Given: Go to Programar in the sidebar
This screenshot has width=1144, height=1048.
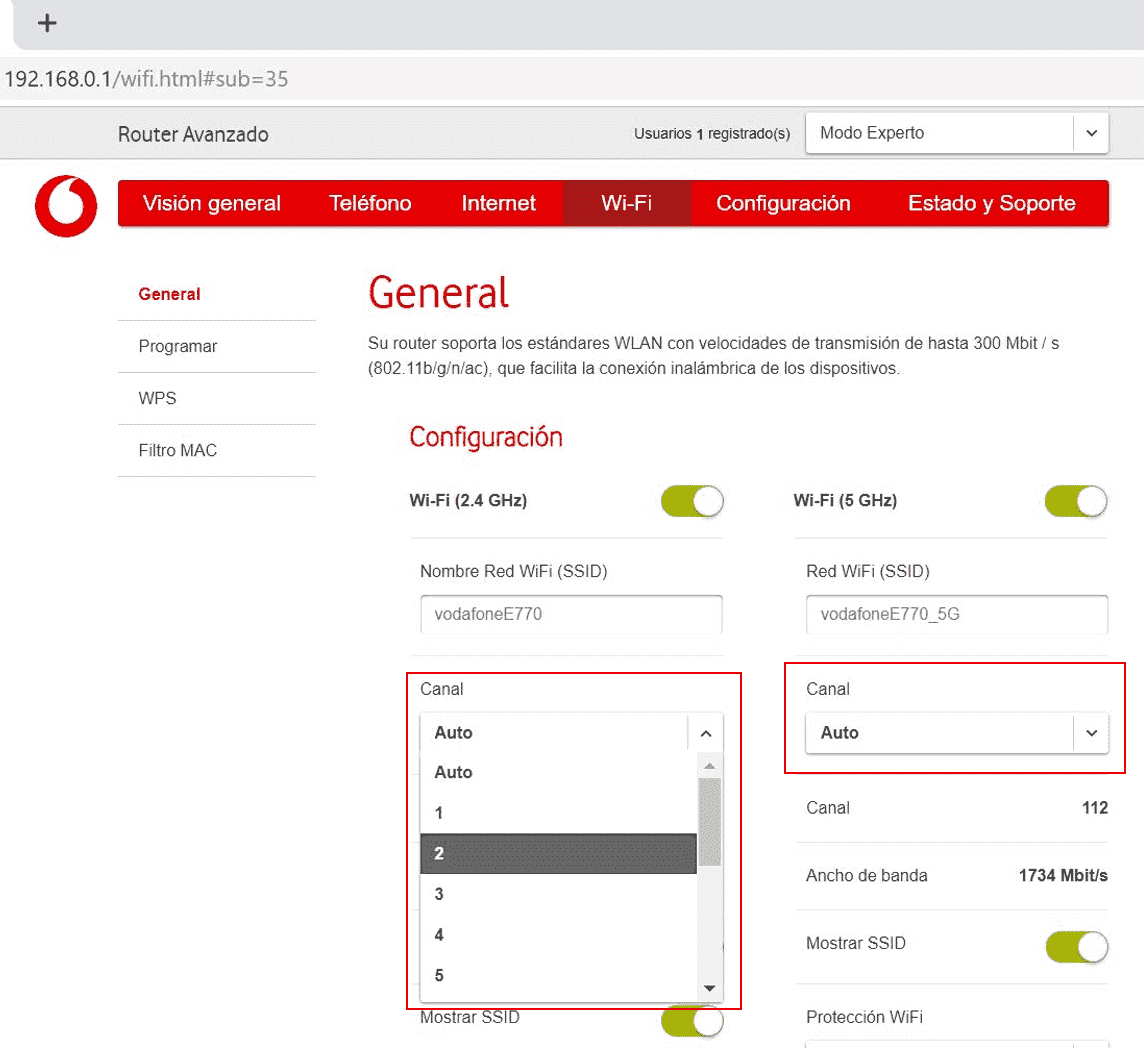Looking at the screenshot, I should coord(178,347).
